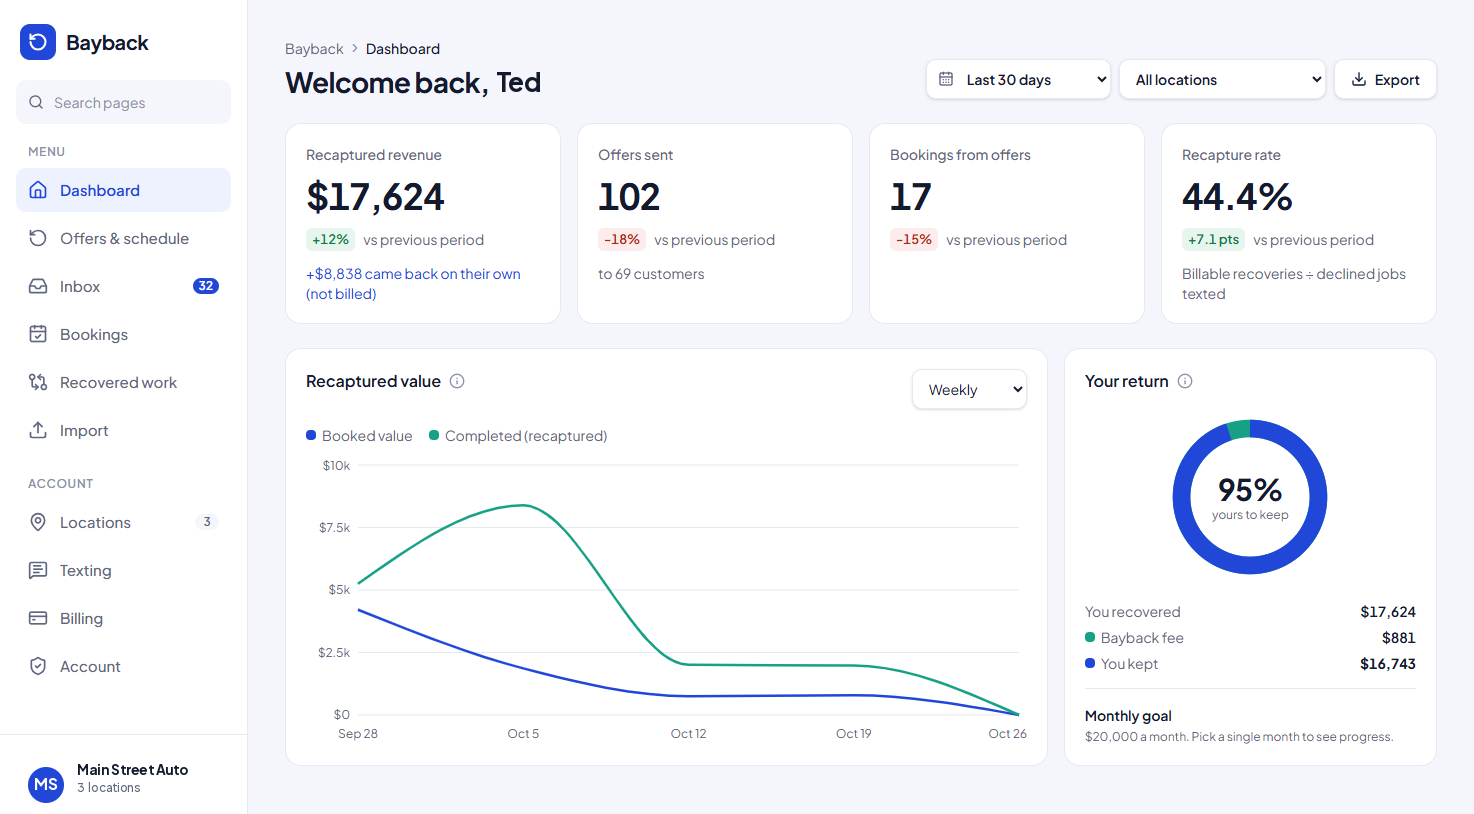
Task: Open the Weekly interval dropdown
Action: point(969,390)
